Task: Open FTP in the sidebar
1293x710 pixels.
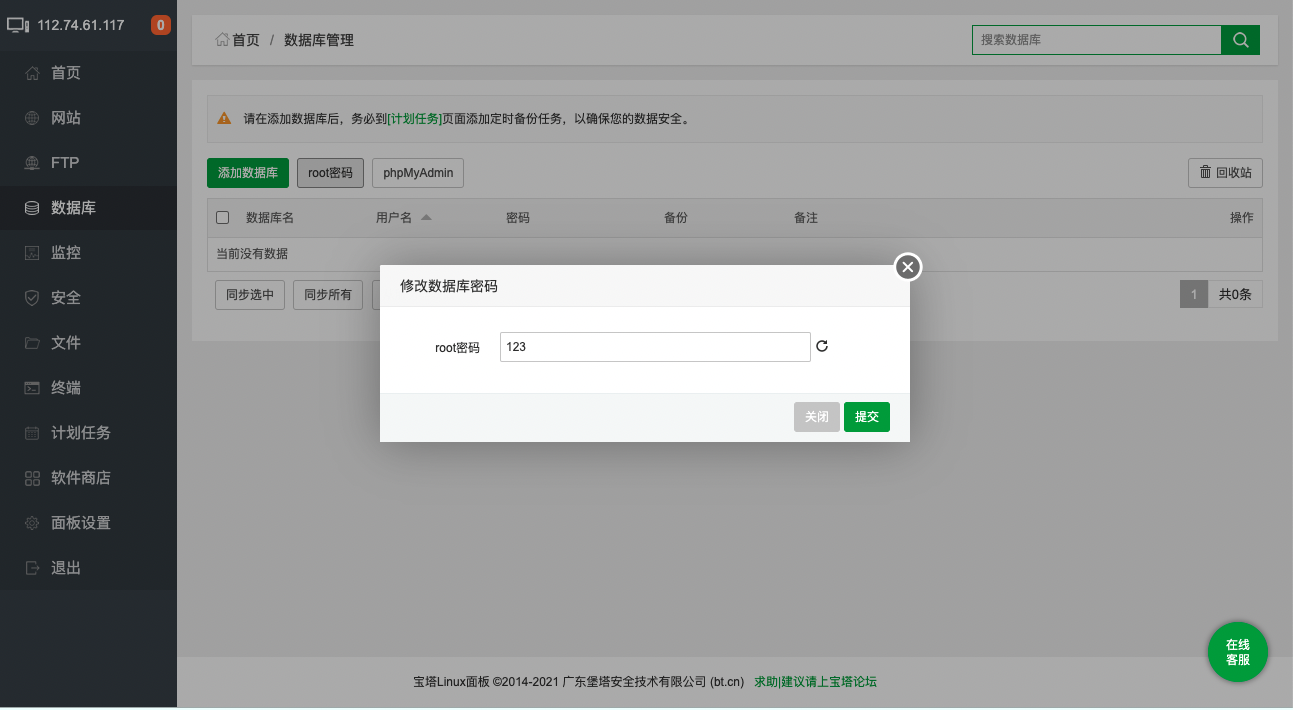Action: (88, 163)
